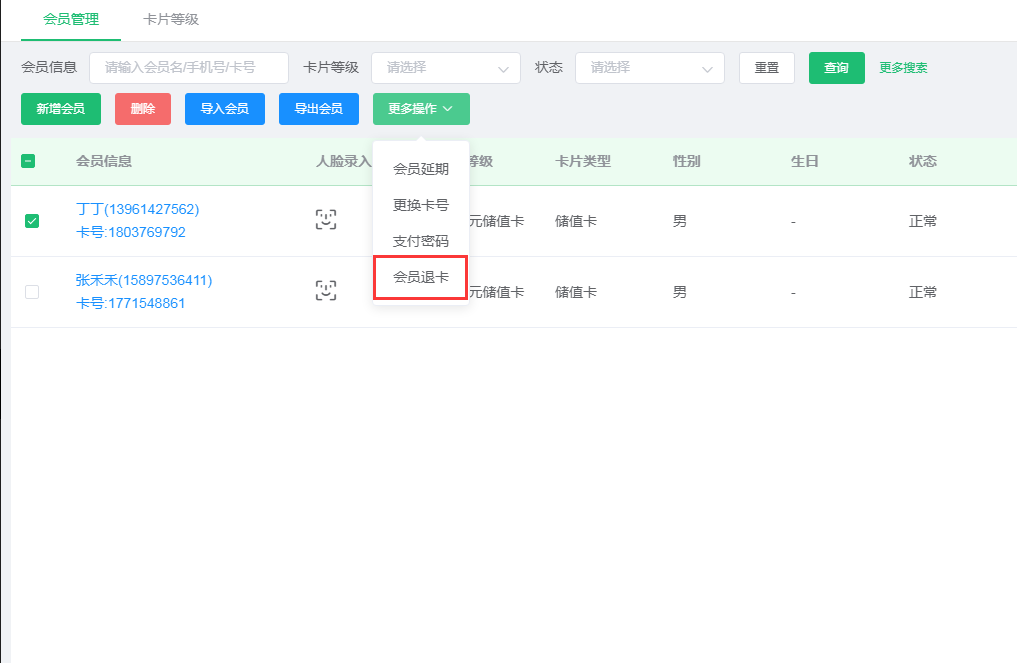Collapse the 更多操作 dropdown button
Viewport: 1017px width, 663px height.
pyautogui.click(x=421, y=109)
